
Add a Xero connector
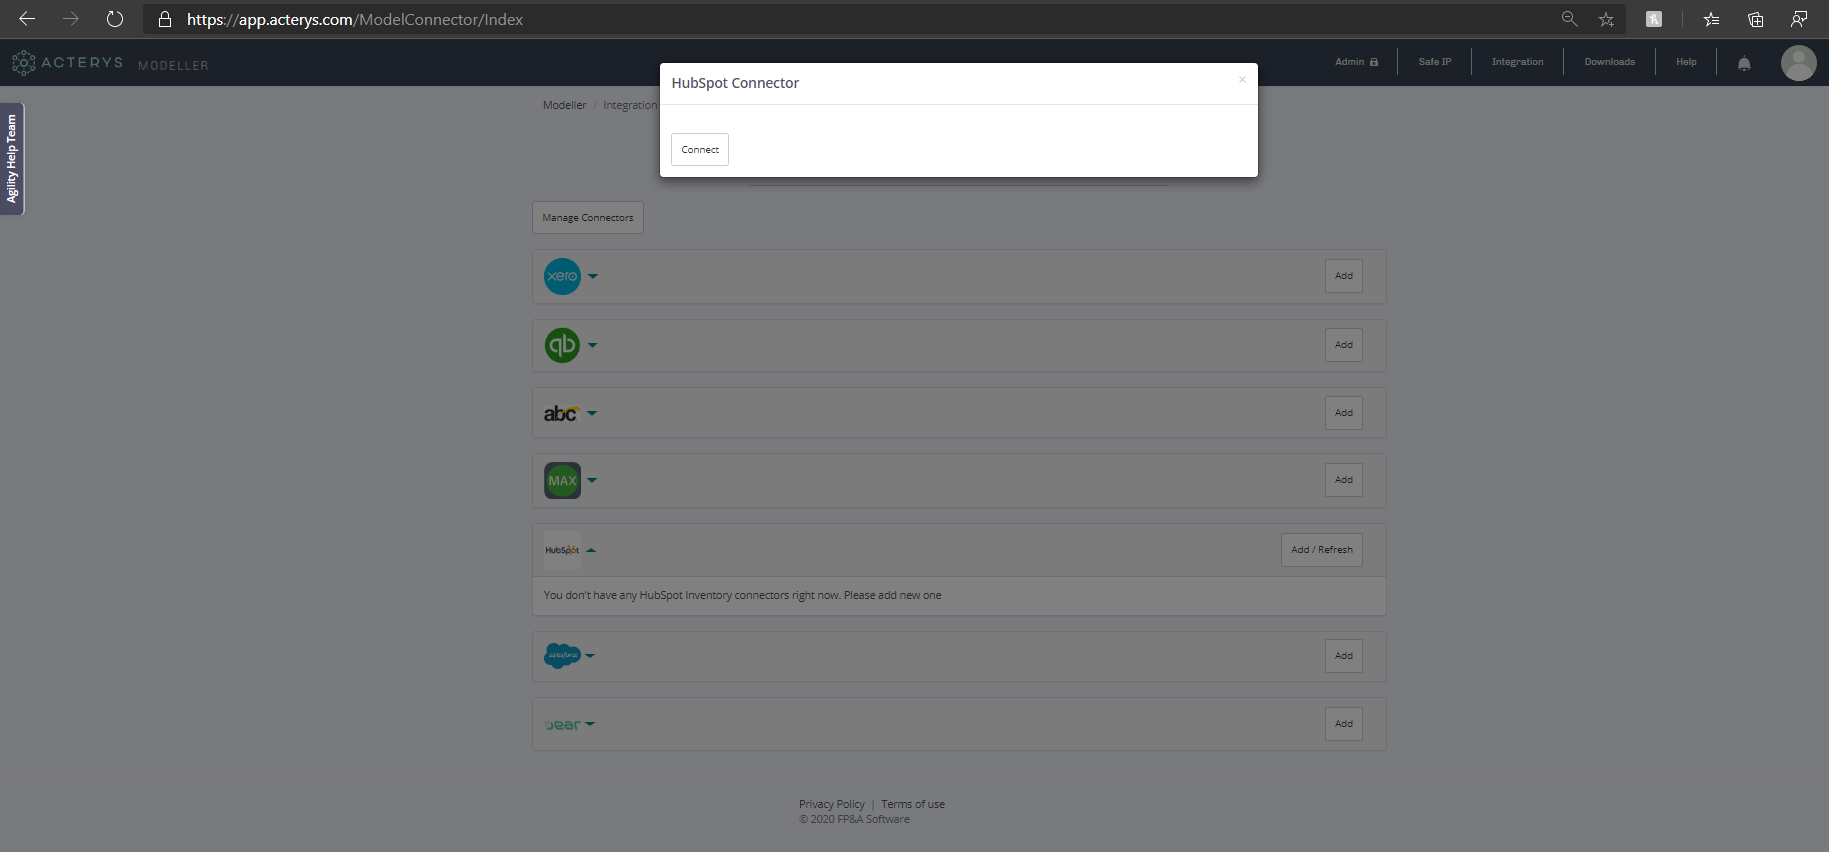coord(1344,276)
